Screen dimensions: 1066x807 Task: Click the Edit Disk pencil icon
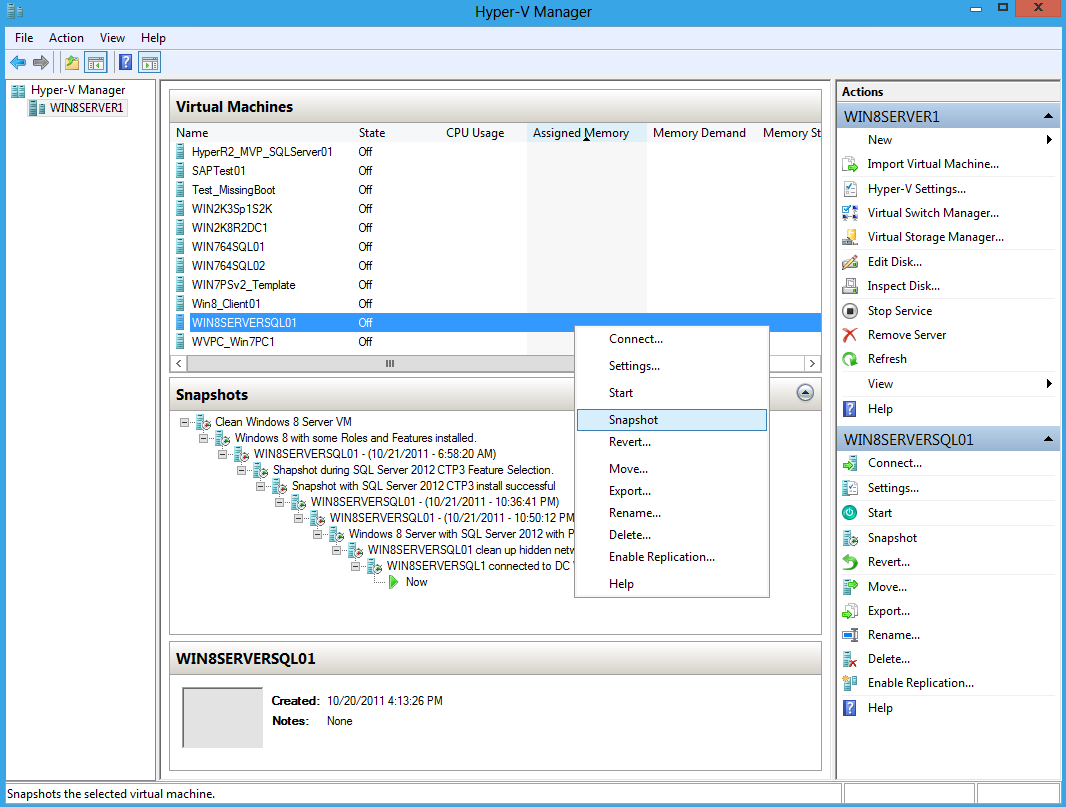(850, 262)
